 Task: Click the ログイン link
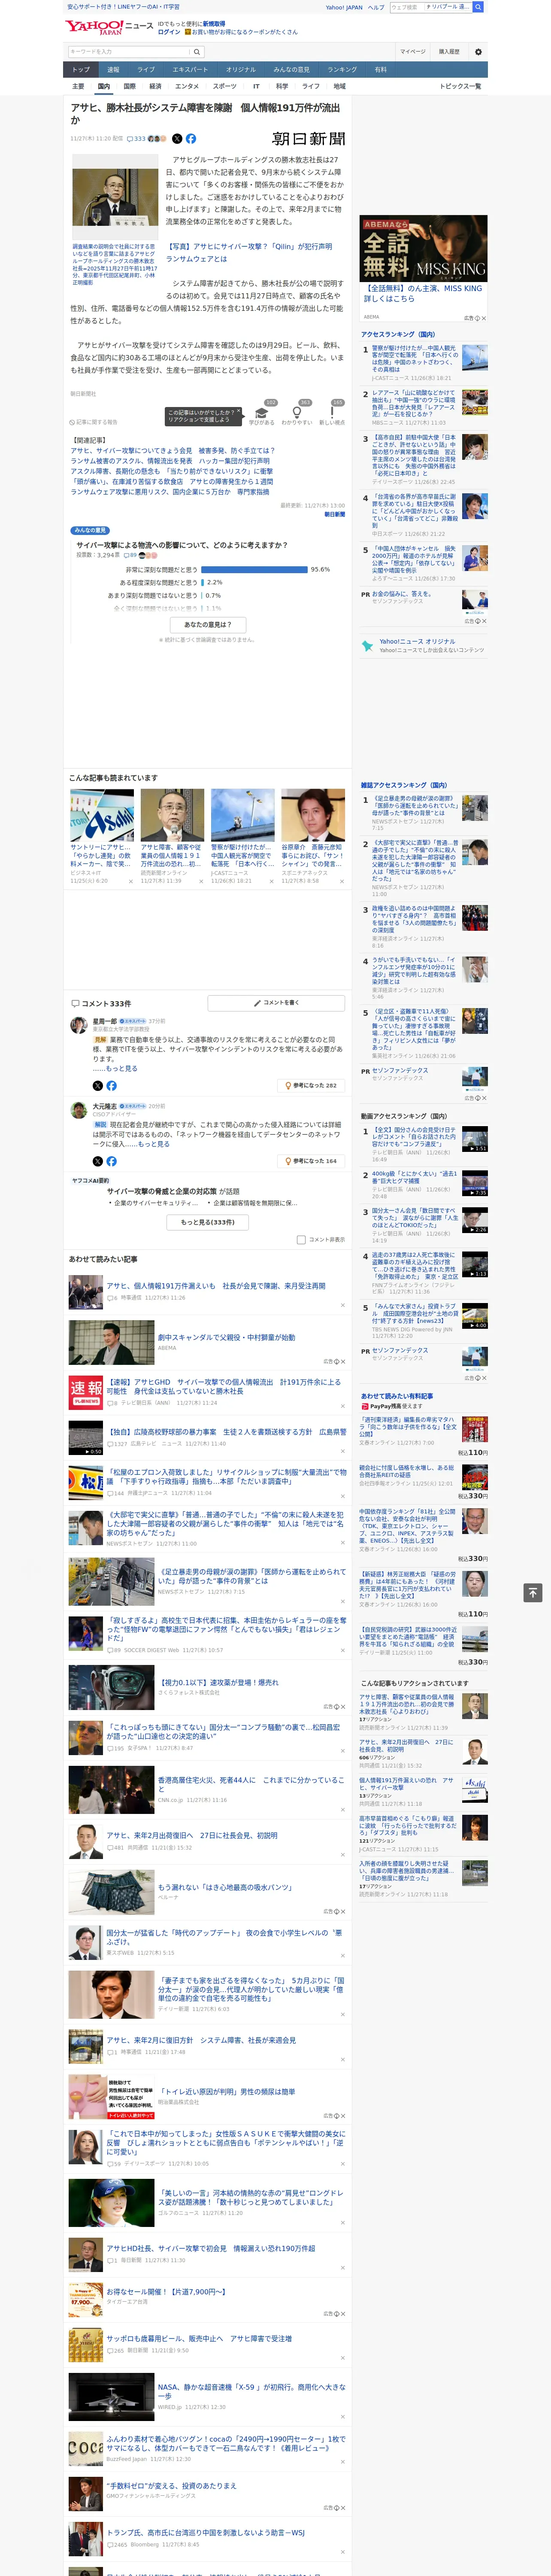[x=169, y=32]
